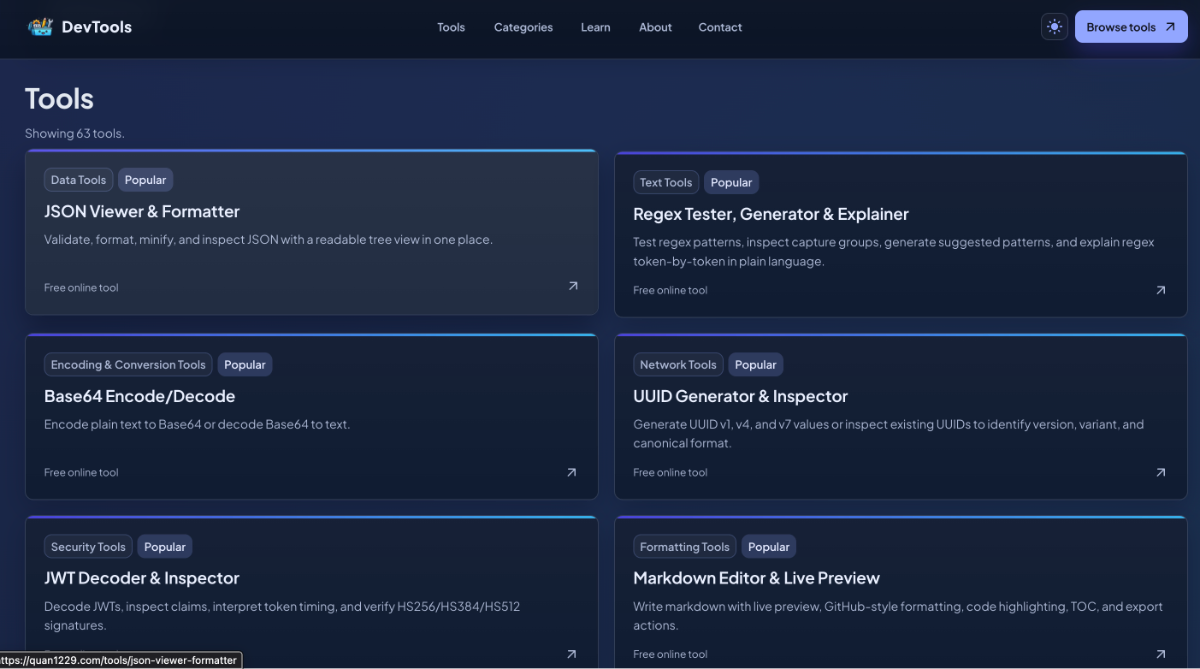Click the Text Tools category tag
This screenshot has height=669, width=1200.
(x=666, y=182)
